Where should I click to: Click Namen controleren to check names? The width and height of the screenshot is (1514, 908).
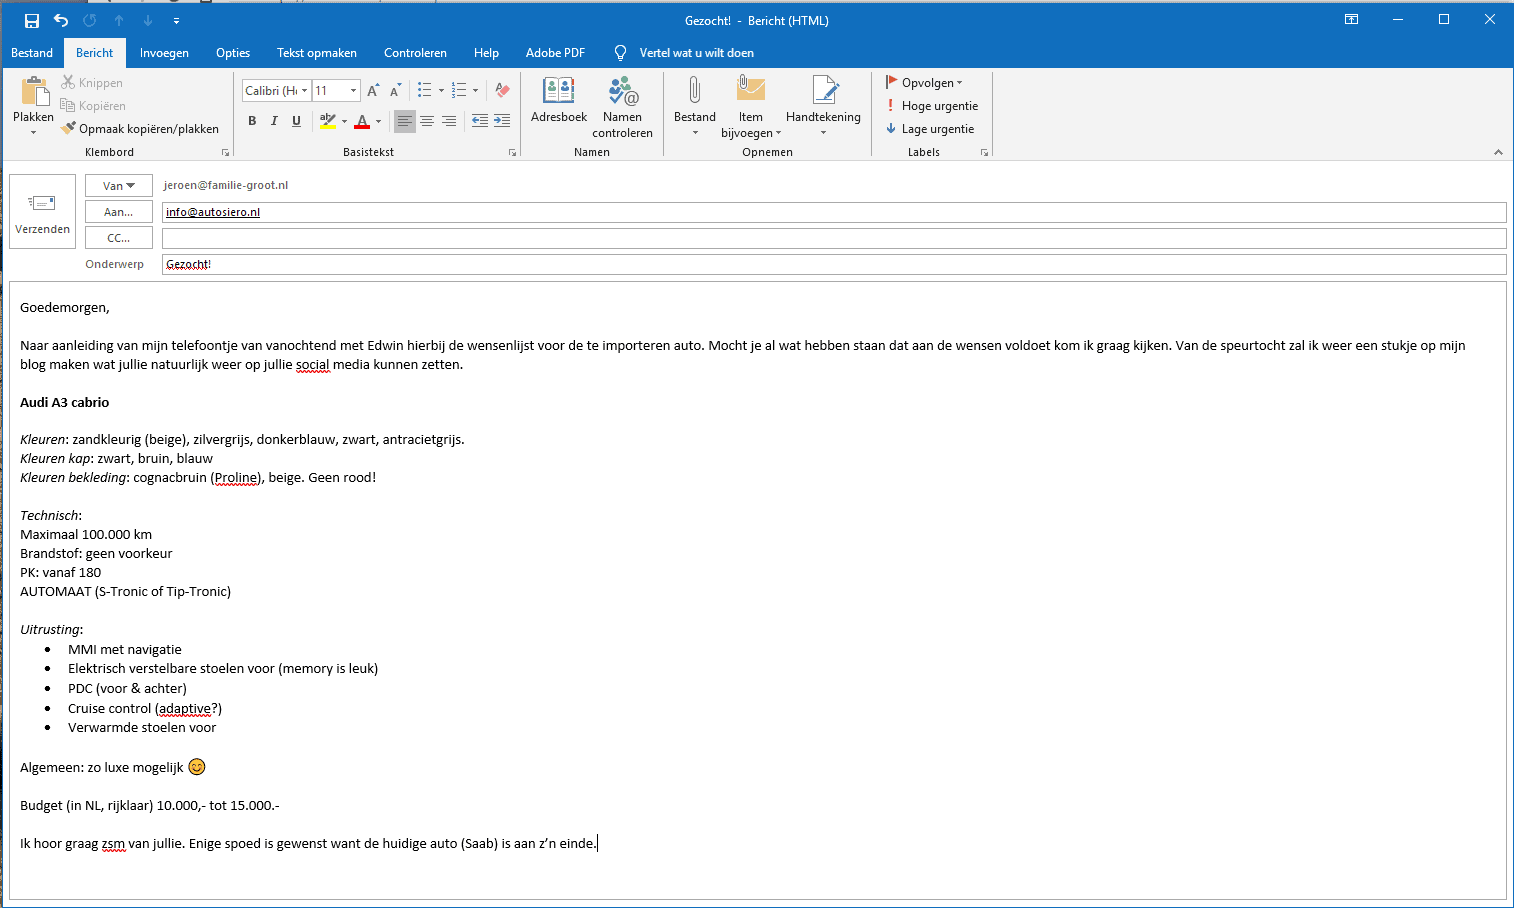click(x=622, y=107)
